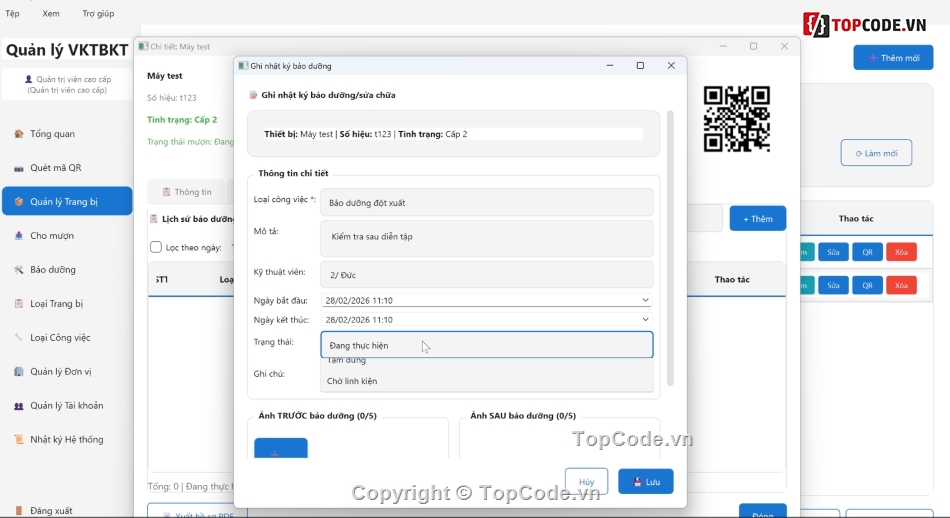Image resolution: width=950 pixels, height=518 pixels.
Task: Click + Thêm button in detail window
Action: (x=757, y=219)
